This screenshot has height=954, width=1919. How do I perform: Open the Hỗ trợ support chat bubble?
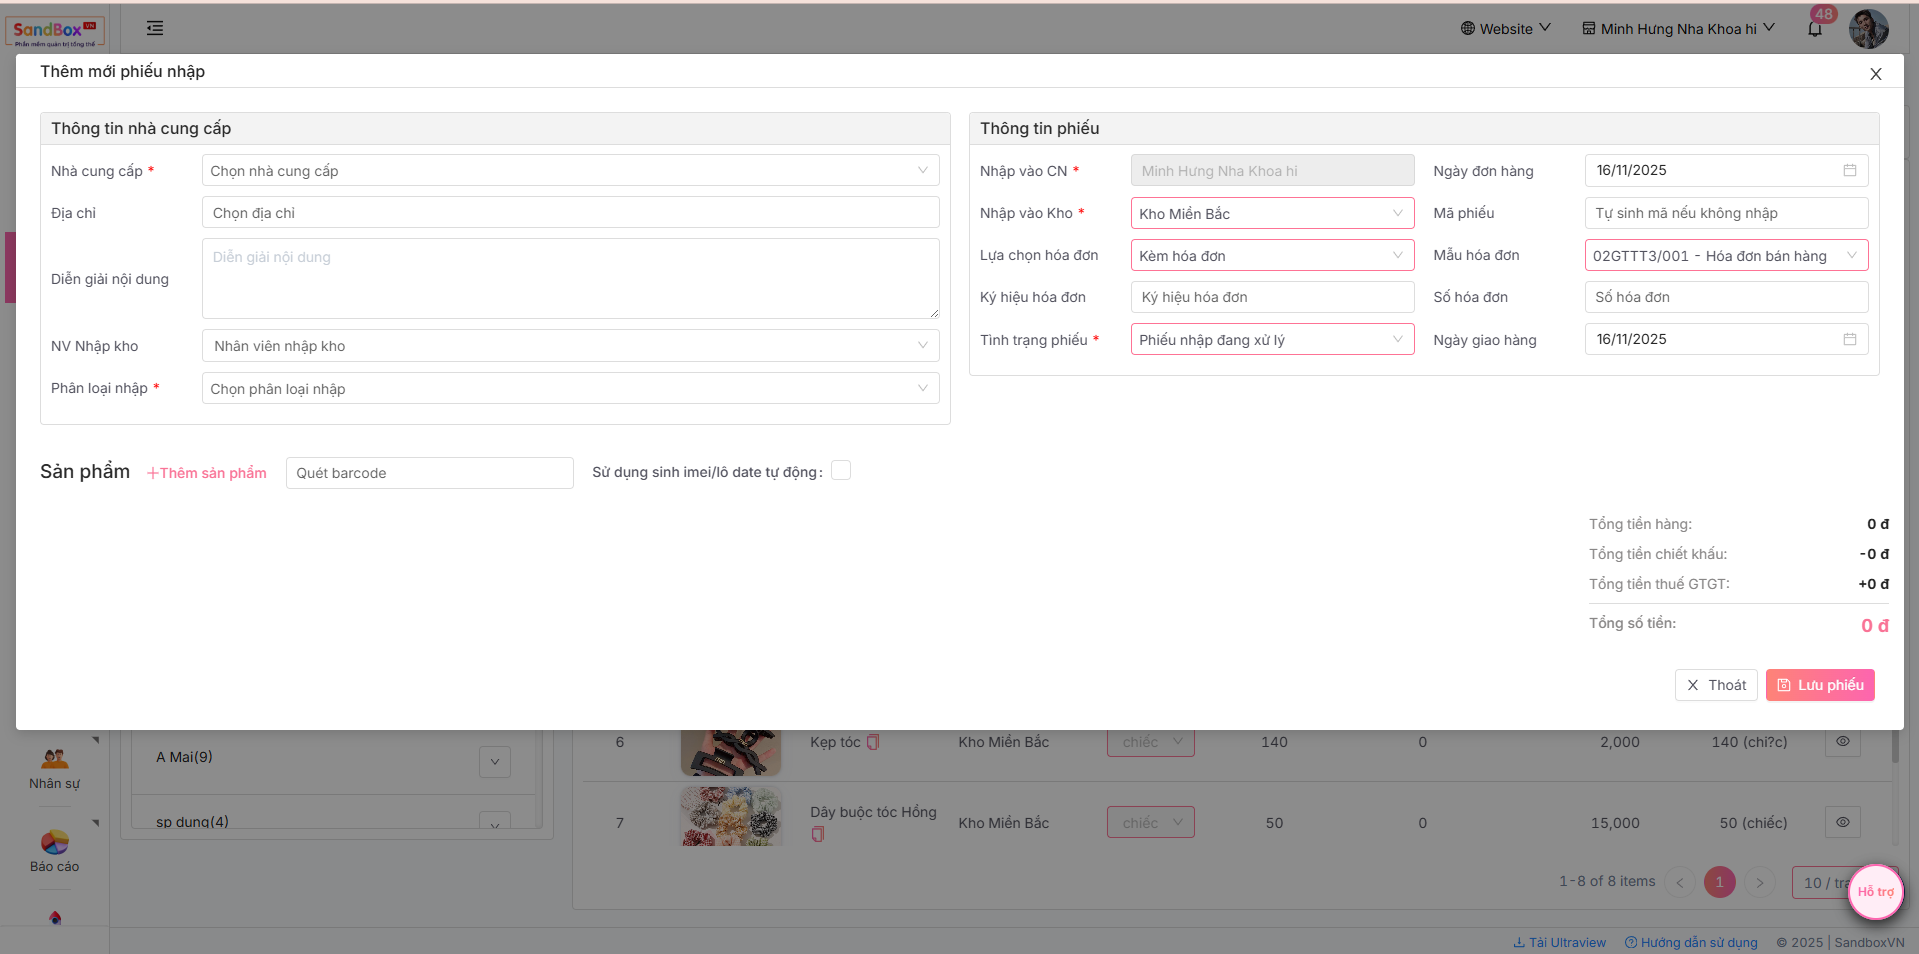1875,891
